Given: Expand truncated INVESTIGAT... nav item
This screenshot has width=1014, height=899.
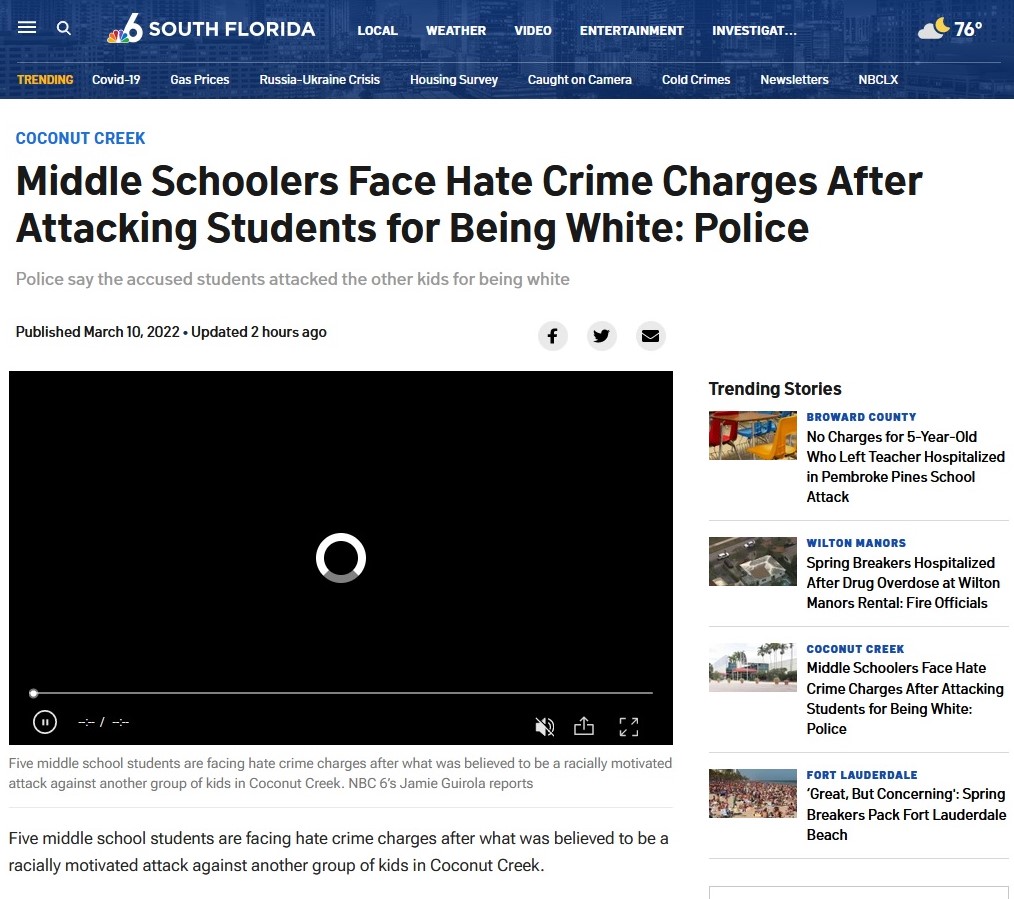Looking at the screenshot, I should click(x=754, y=30).
